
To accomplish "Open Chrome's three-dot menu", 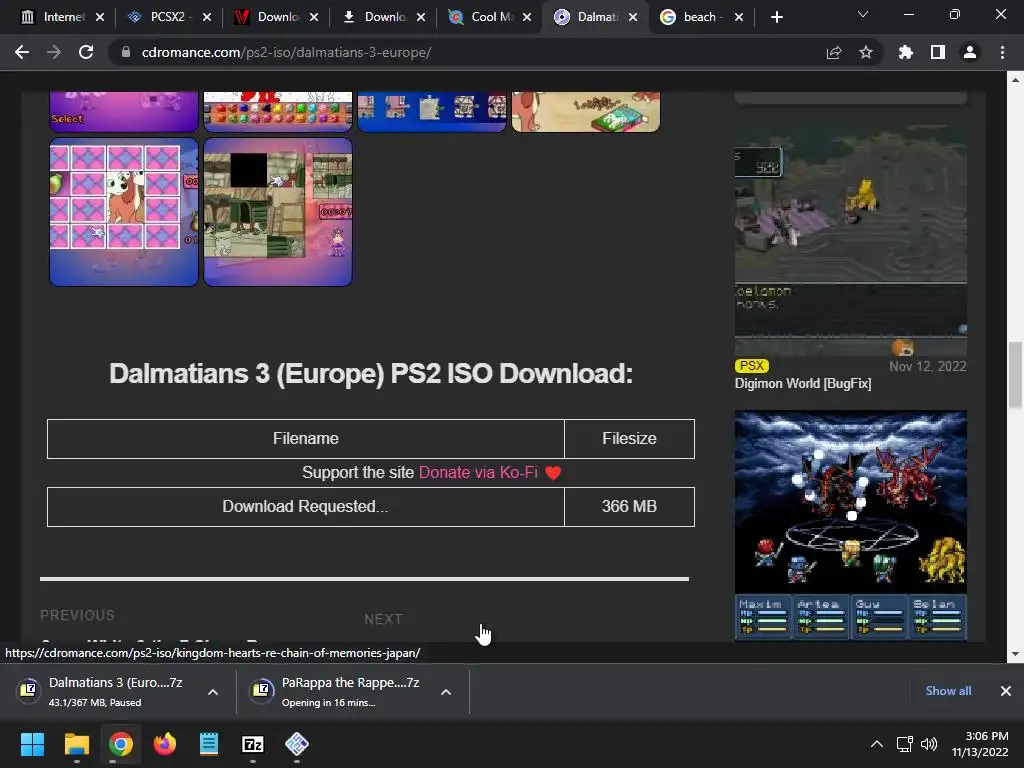I will point(1002,52).
